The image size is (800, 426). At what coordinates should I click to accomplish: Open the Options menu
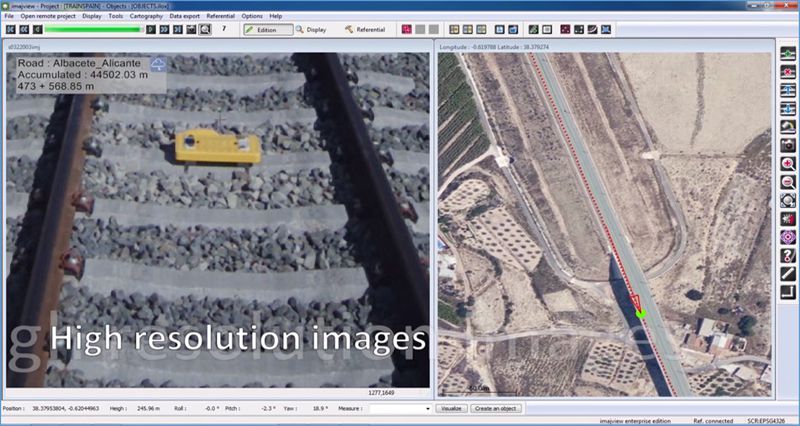point(252,16)
